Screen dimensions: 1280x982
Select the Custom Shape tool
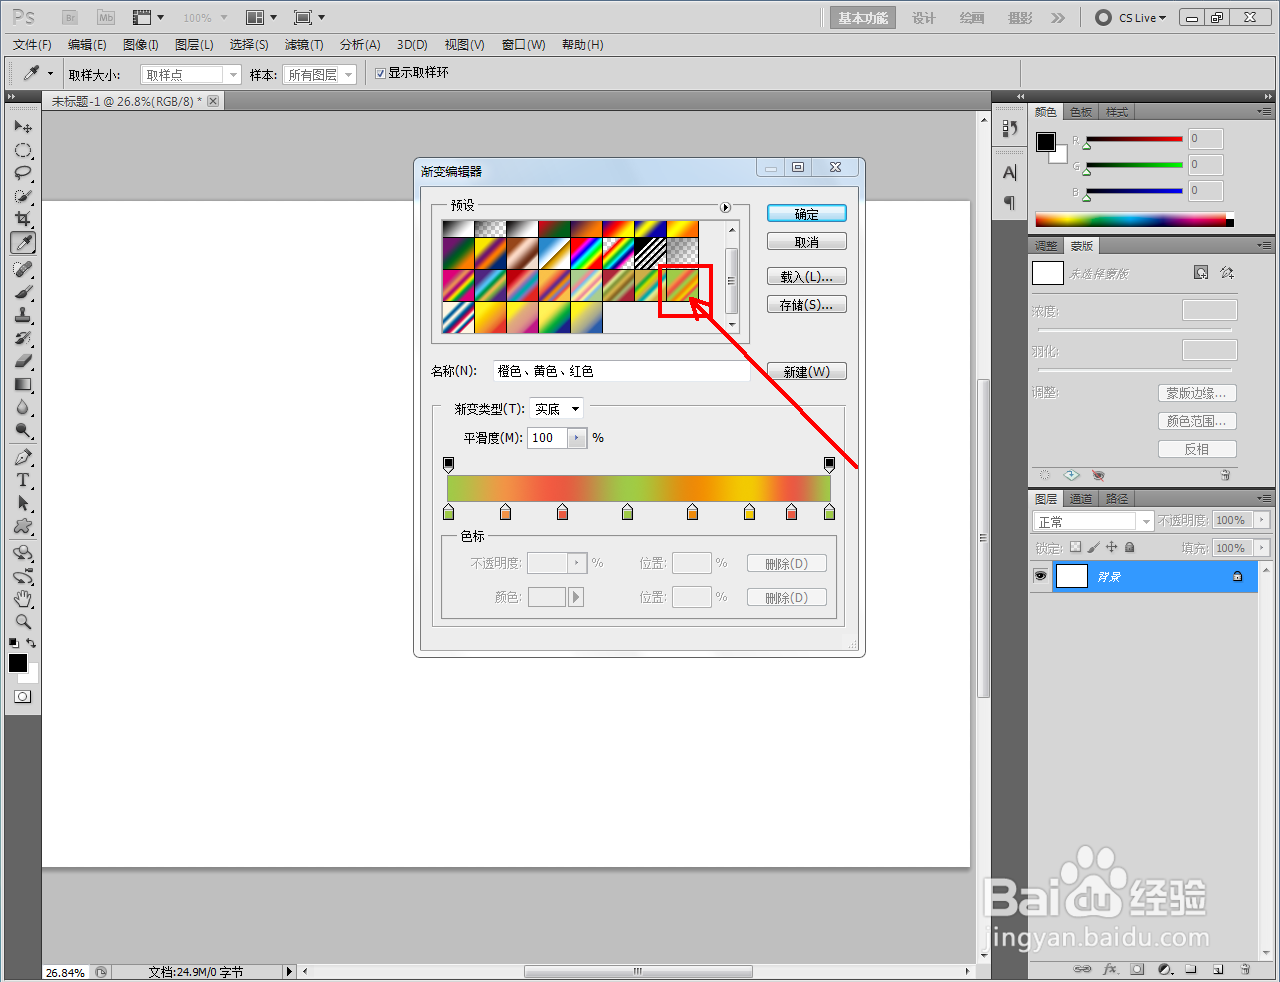click(x=23, y=526)
